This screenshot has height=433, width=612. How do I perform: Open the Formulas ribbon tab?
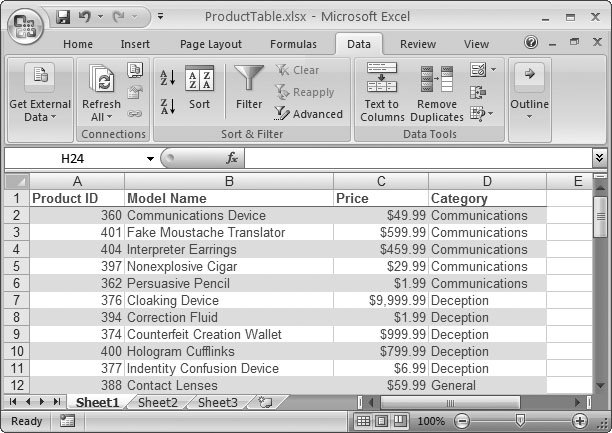[x=292, y=44]
